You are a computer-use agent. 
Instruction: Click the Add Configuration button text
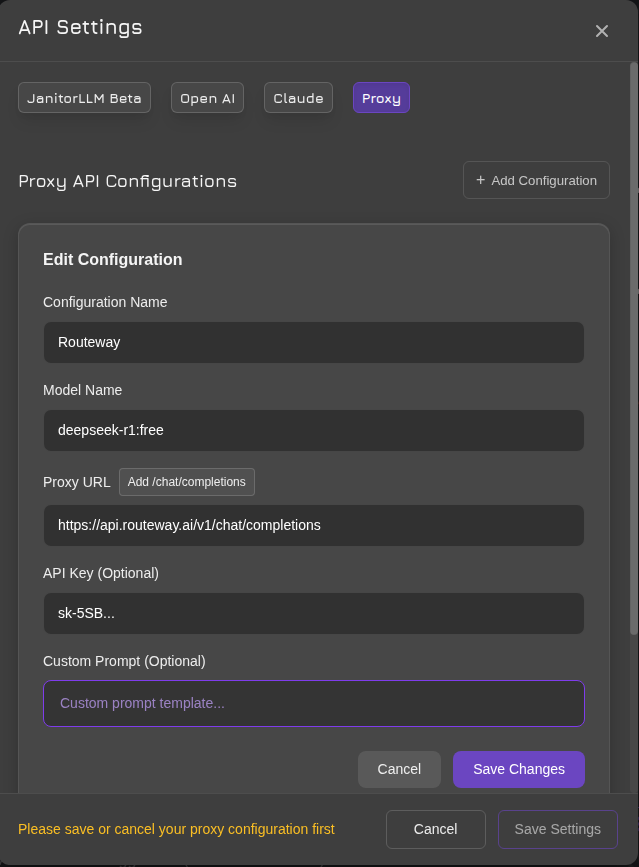(x=544, y=181)
